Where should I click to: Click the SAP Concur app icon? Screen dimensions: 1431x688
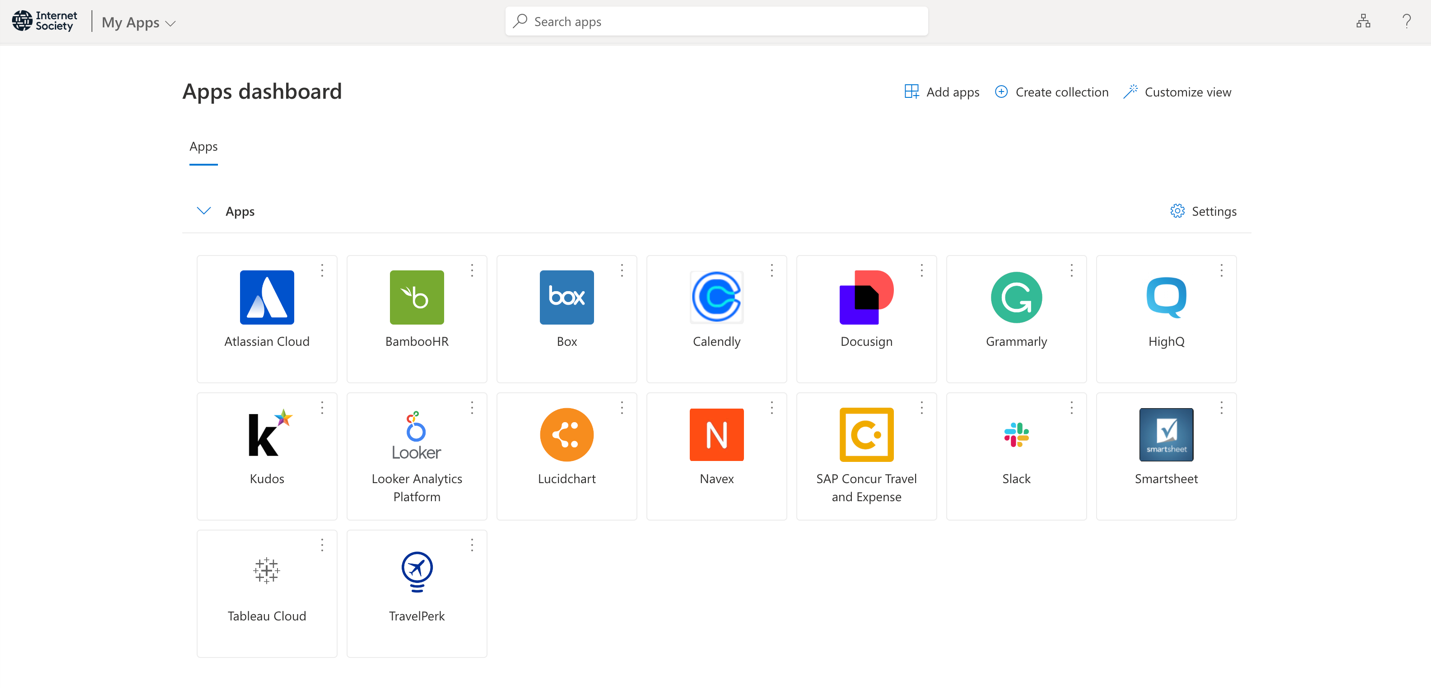pyautogui.click(x=867, y=434)
